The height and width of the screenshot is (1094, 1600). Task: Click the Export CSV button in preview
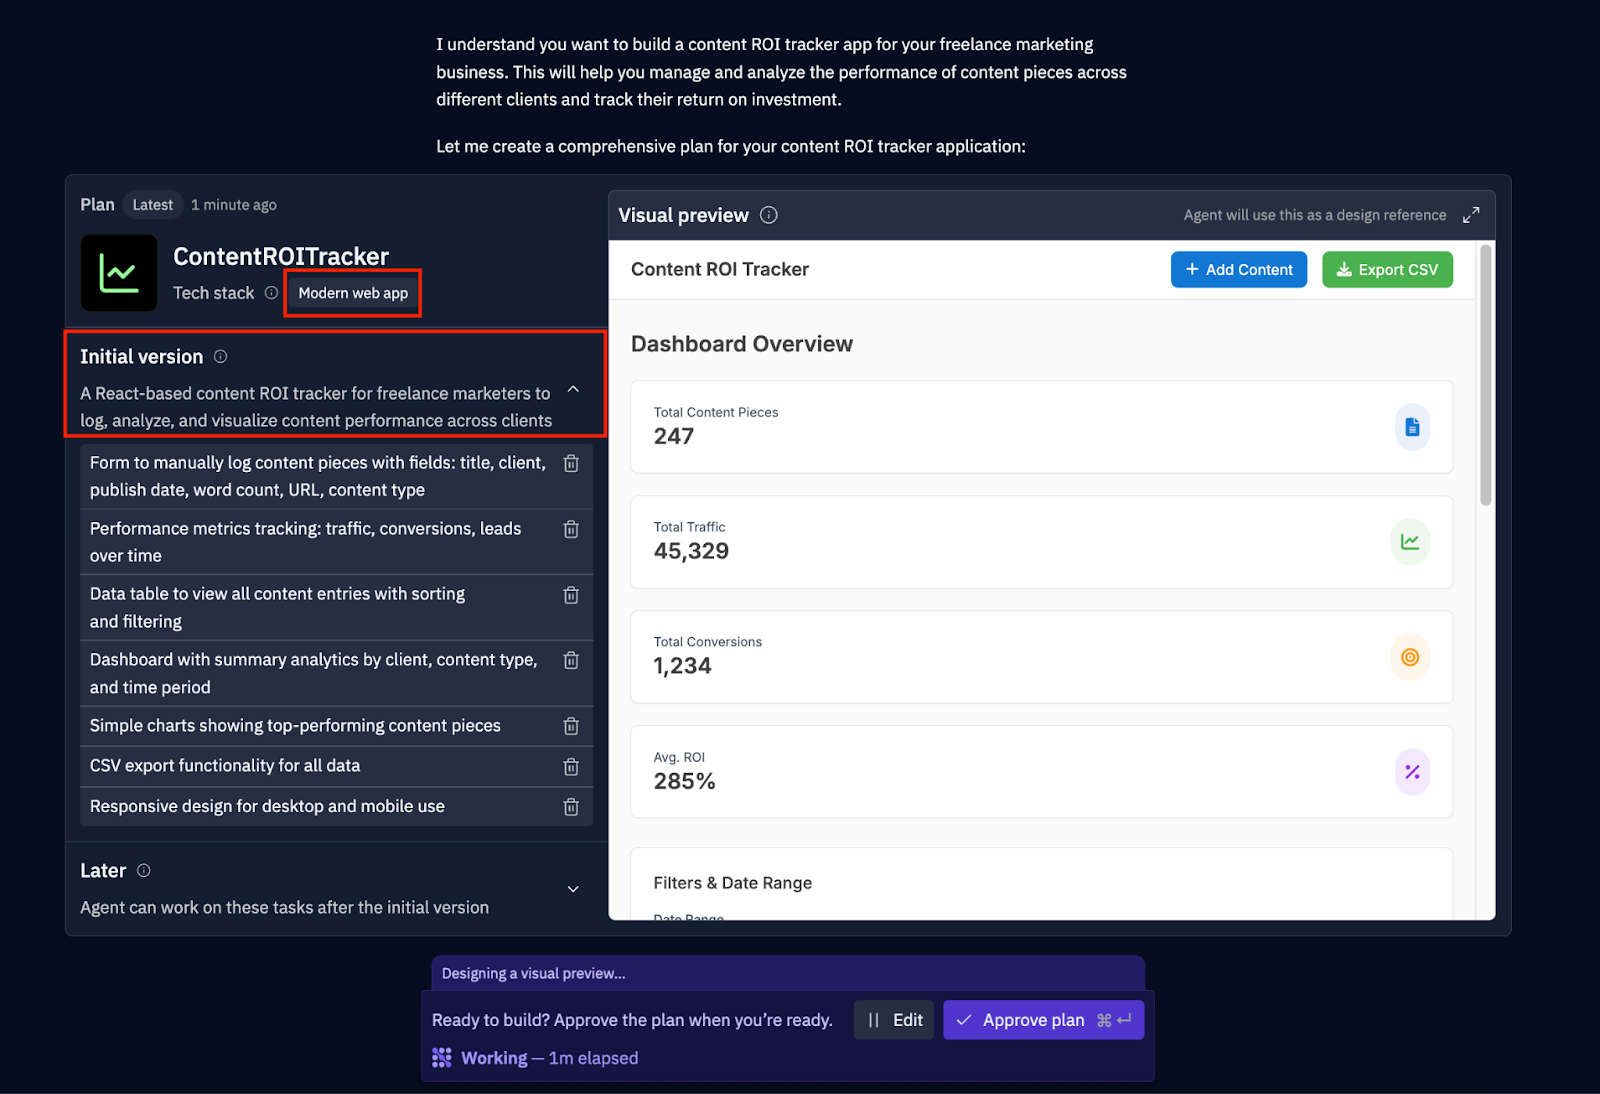[1387, 270]
